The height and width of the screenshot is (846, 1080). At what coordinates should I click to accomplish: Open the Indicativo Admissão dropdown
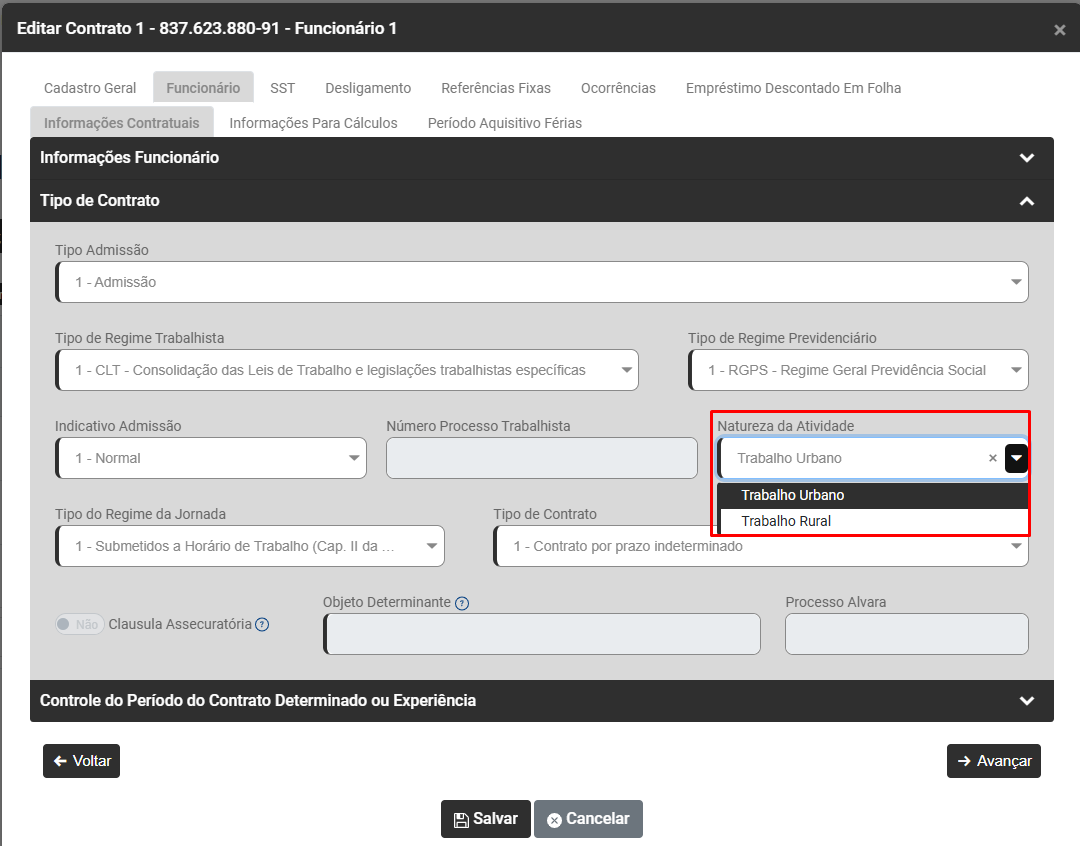coord(211,458)
